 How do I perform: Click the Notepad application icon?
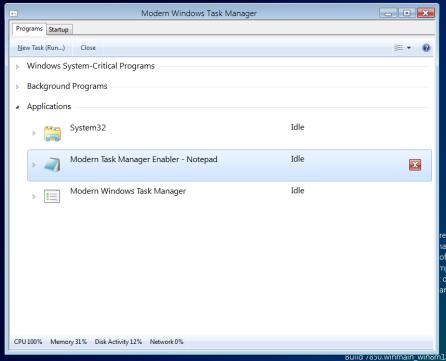52,165
